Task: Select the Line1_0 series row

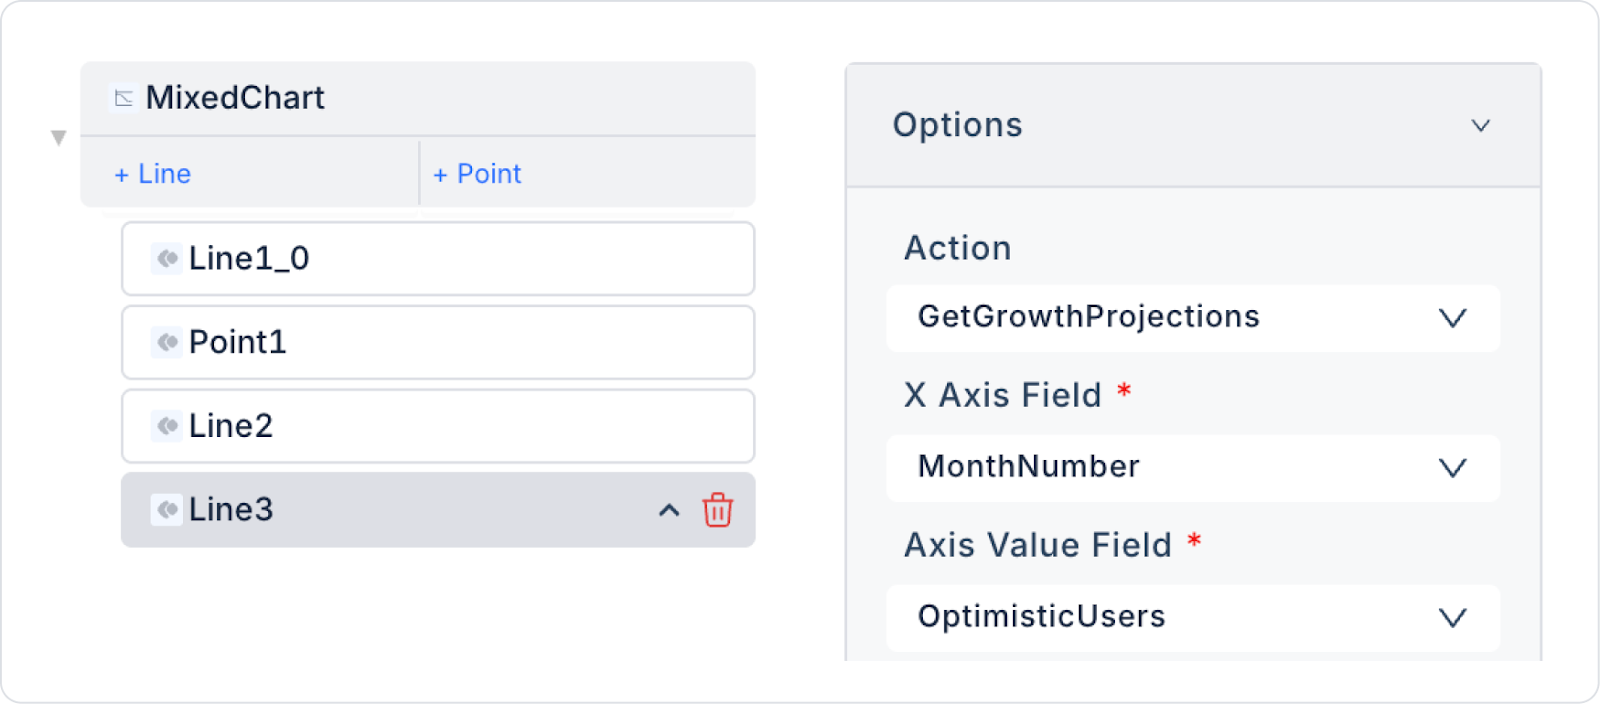Action: click(x=450, y=258)
